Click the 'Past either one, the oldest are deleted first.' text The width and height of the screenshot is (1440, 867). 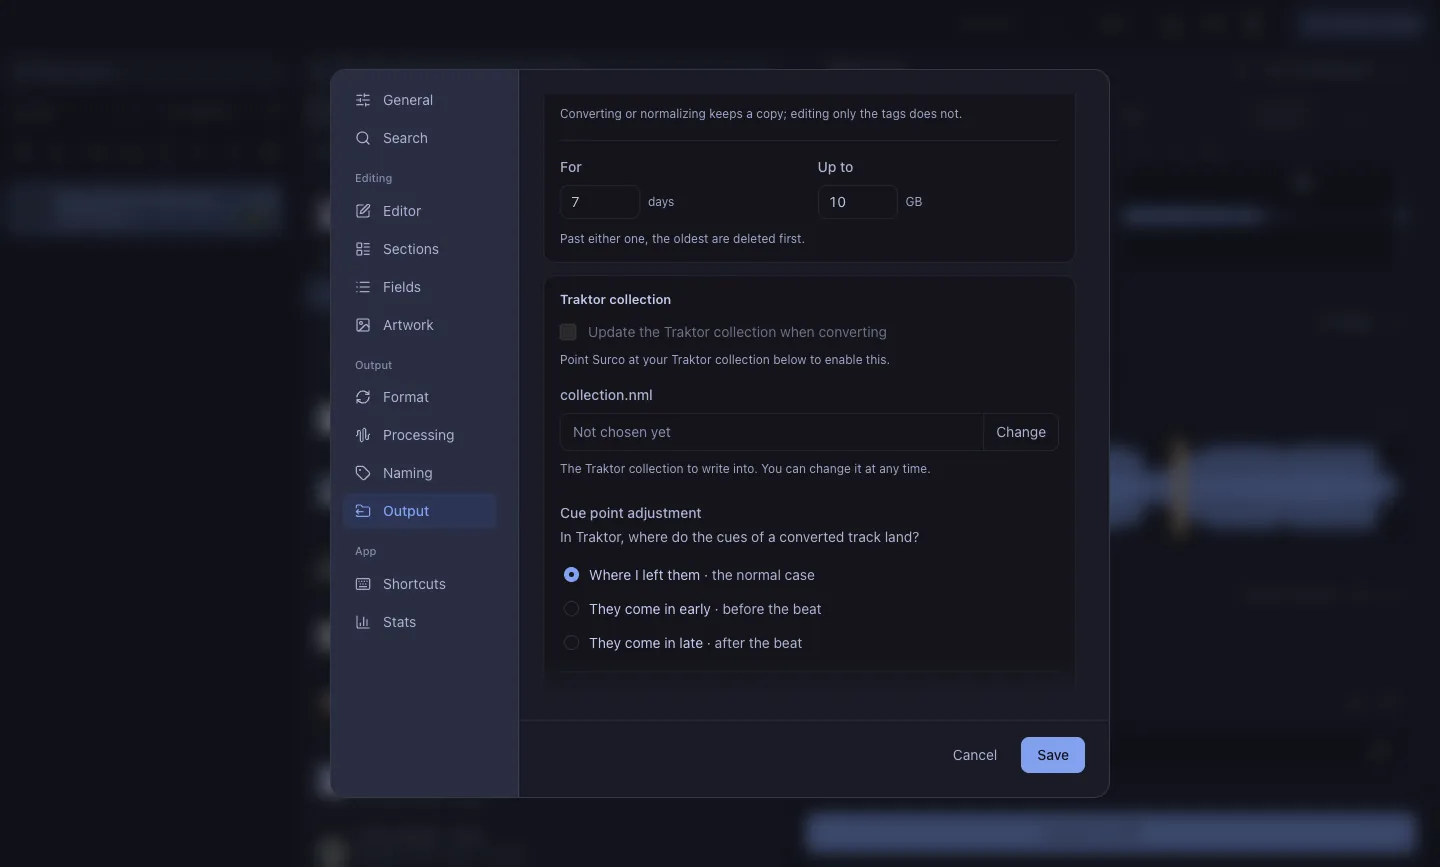point(682,239)
